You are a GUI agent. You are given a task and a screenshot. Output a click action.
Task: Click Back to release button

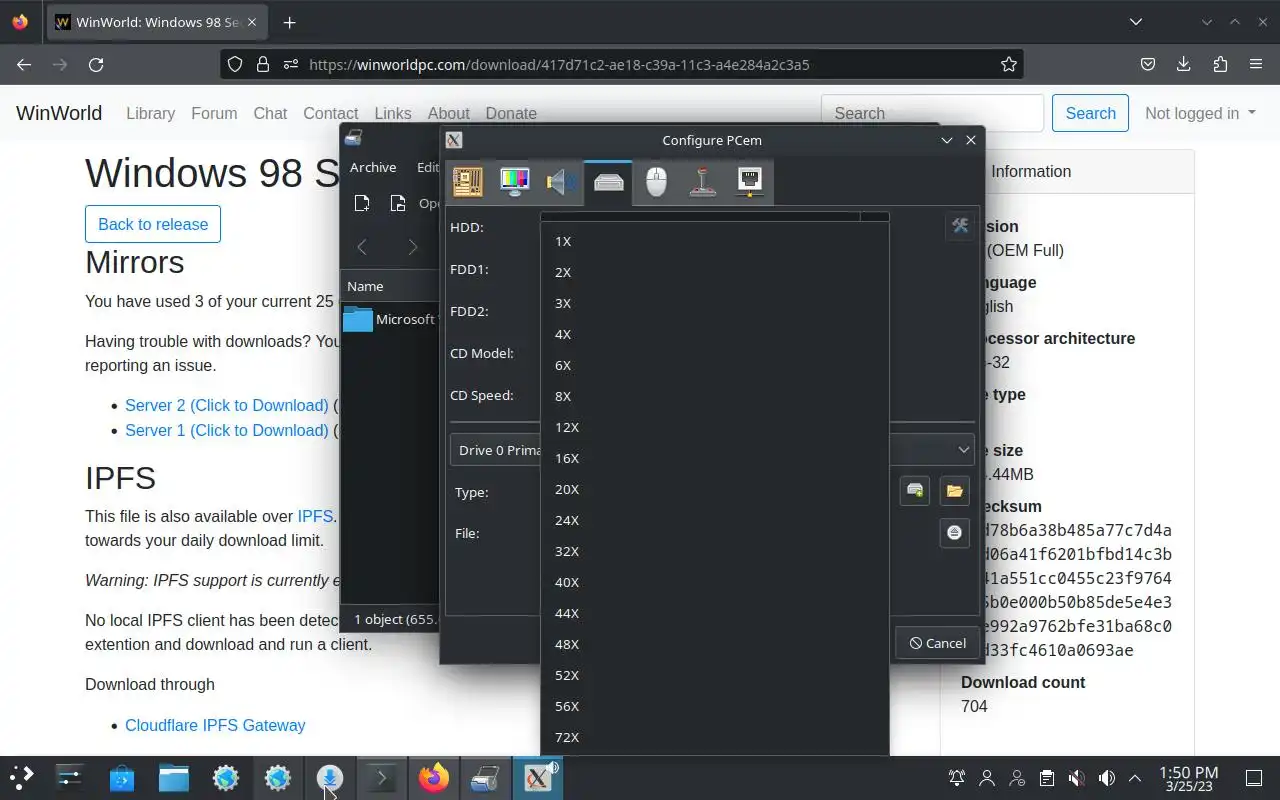pos(153,224)
